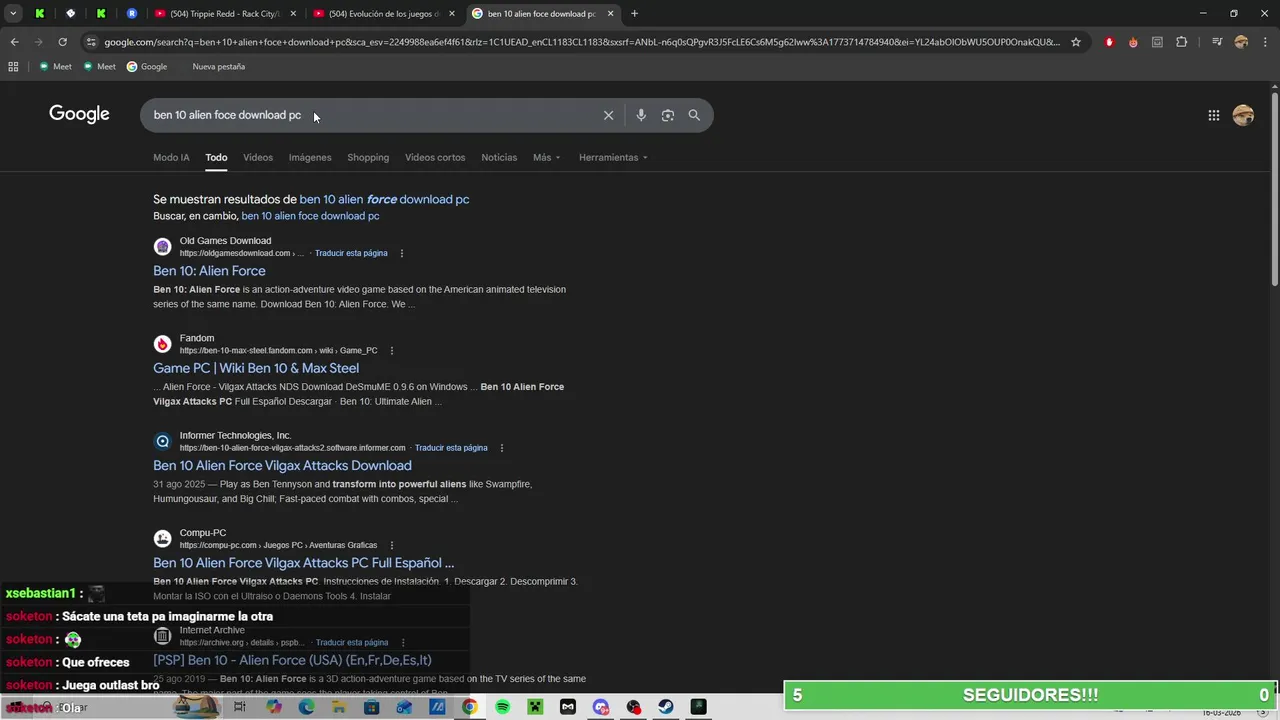Screen dimensions: 1280x720
Task: Open the Google account avatar on results page
Action: pos(1243,115)
